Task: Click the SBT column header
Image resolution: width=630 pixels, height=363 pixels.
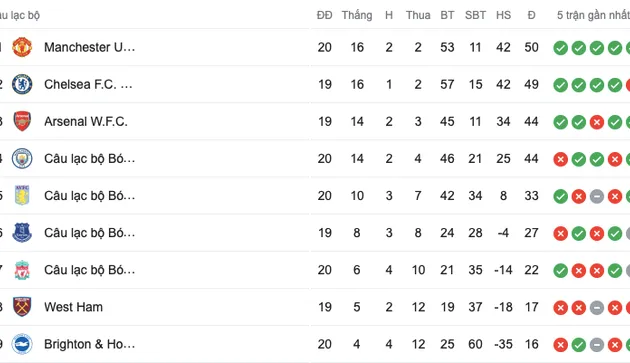Action: pyautogui.click(x=475, y=15)
